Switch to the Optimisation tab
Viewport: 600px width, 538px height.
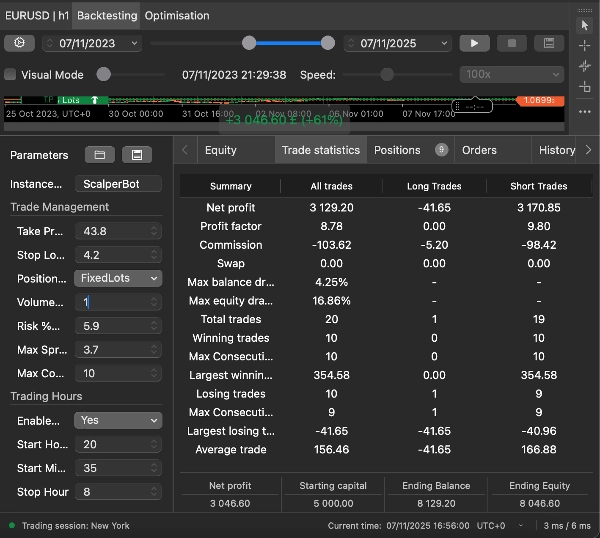coord(177,16)
